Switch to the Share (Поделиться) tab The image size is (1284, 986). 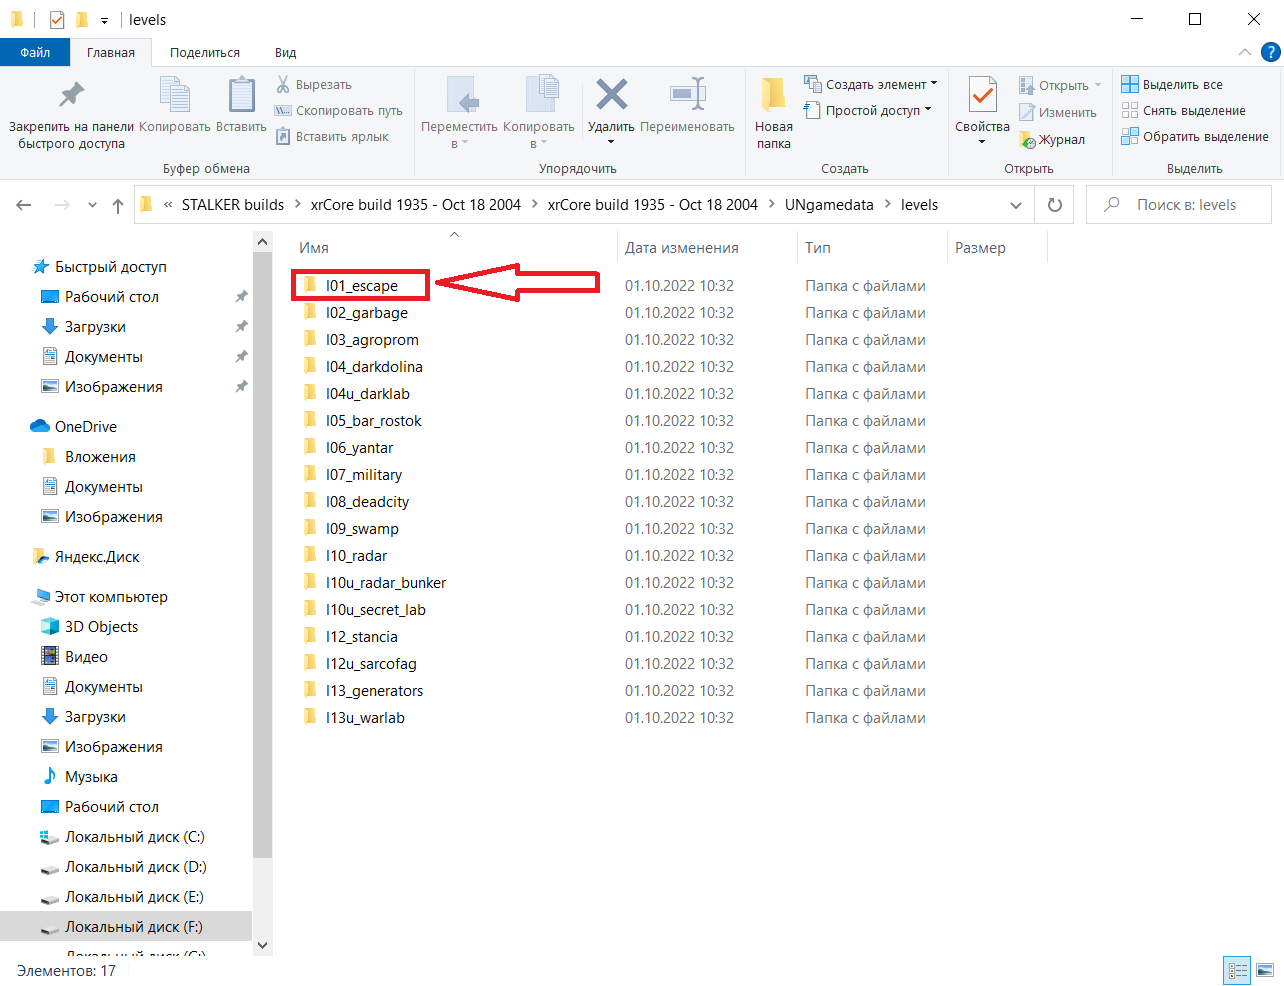205,53
